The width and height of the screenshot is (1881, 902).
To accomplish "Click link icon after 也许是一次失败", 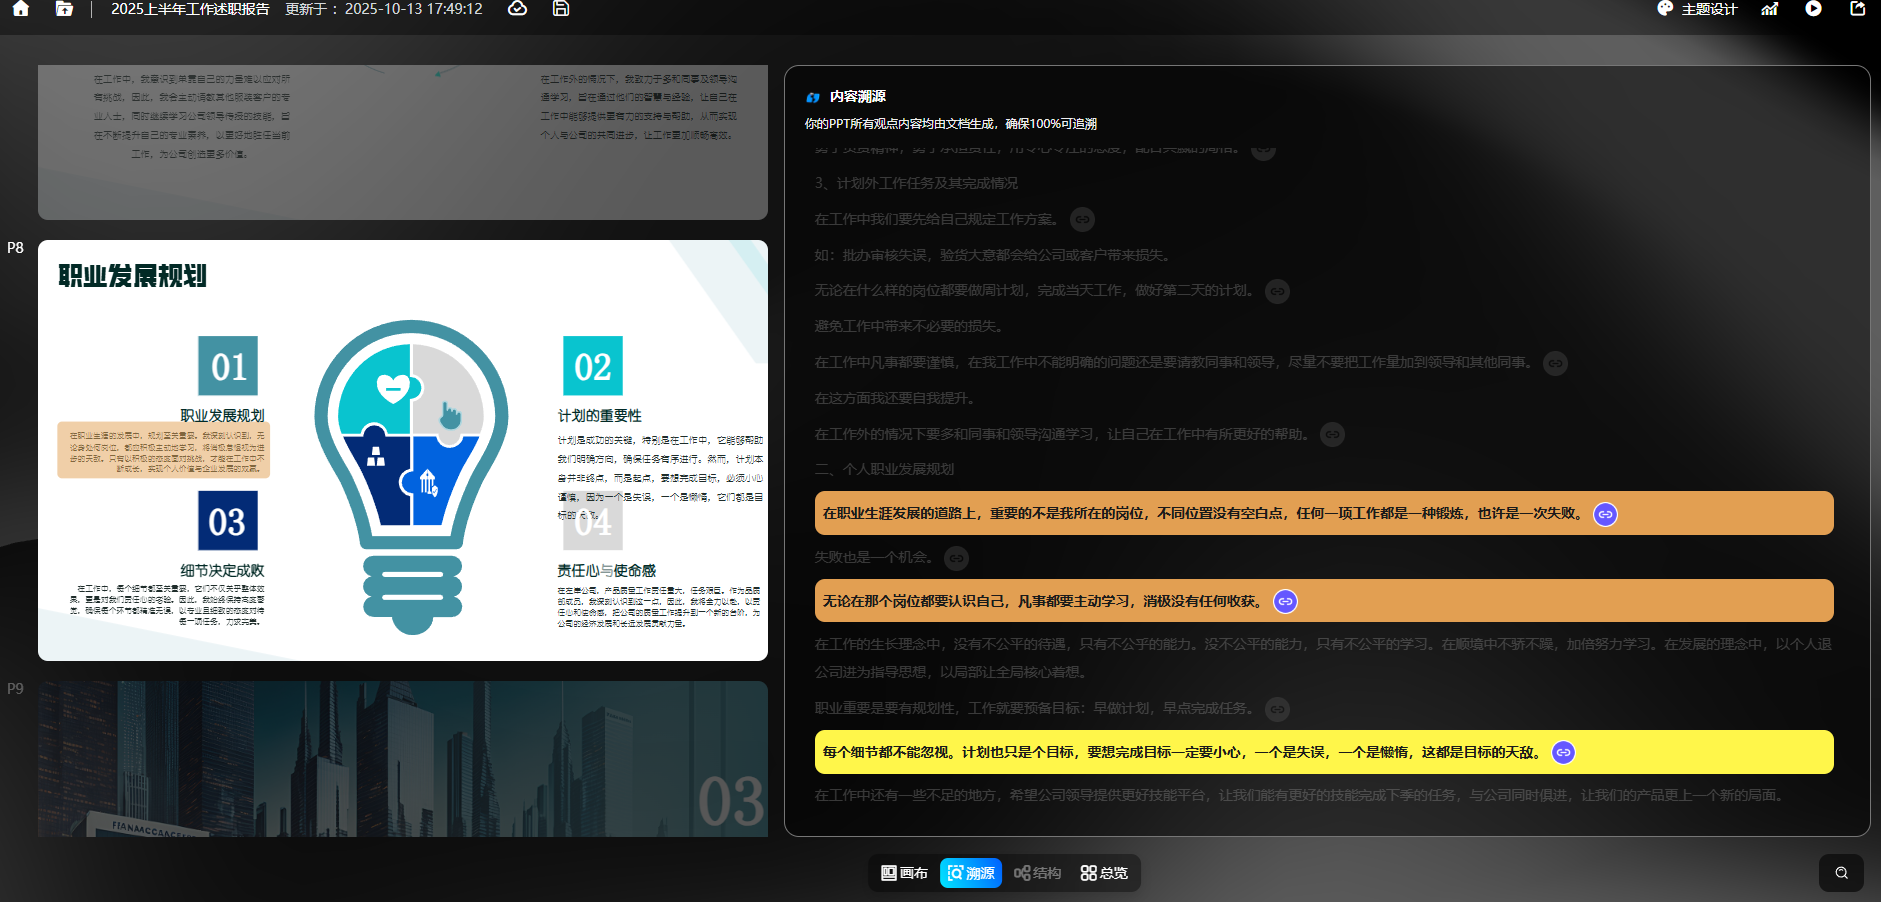I will point(1605,514).
